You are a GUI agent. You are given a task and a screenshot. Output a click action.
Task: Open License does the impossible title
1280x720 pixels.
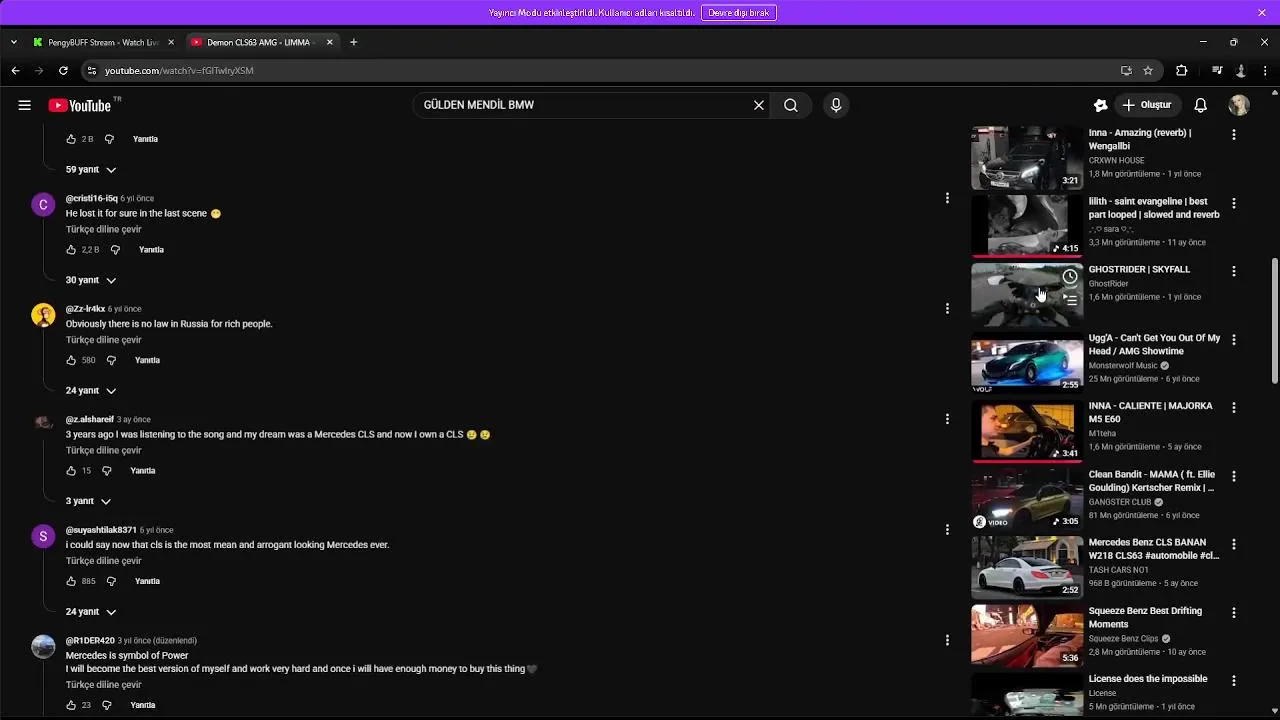pos(1148,679)
